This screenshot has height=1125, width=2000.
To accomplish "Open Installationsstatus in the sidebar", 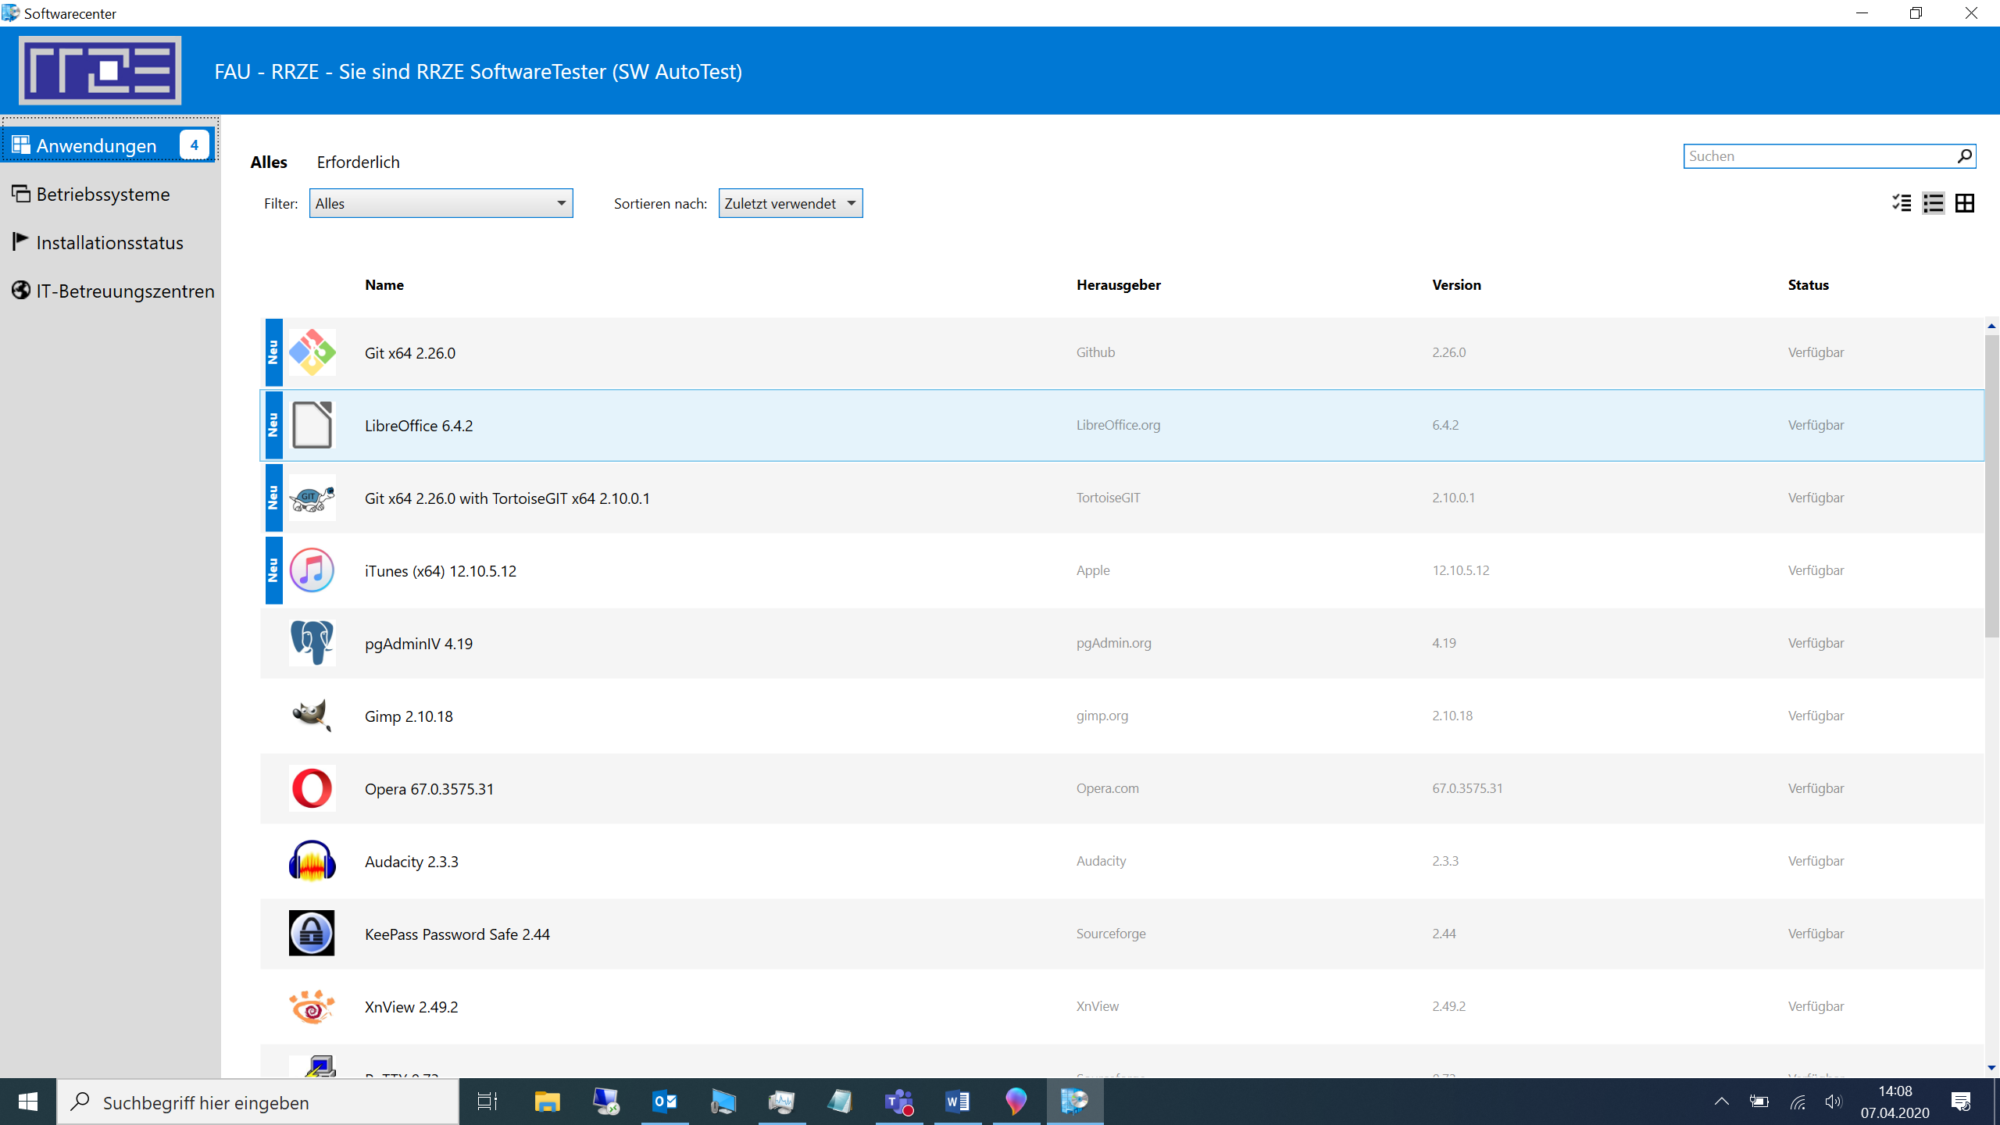I will pyautogui.click(x=110, y=243).
